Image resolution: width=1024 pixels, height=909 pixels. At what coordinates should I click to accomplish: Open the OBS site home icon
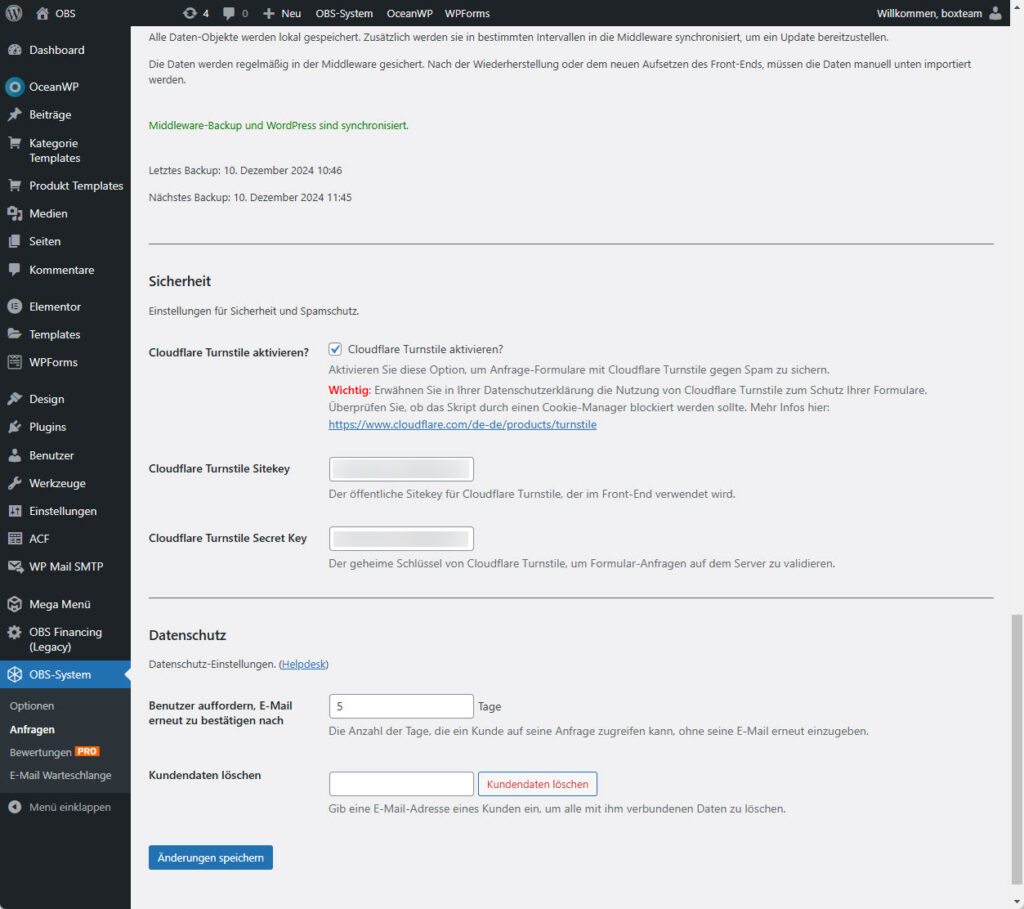[42, 13]
